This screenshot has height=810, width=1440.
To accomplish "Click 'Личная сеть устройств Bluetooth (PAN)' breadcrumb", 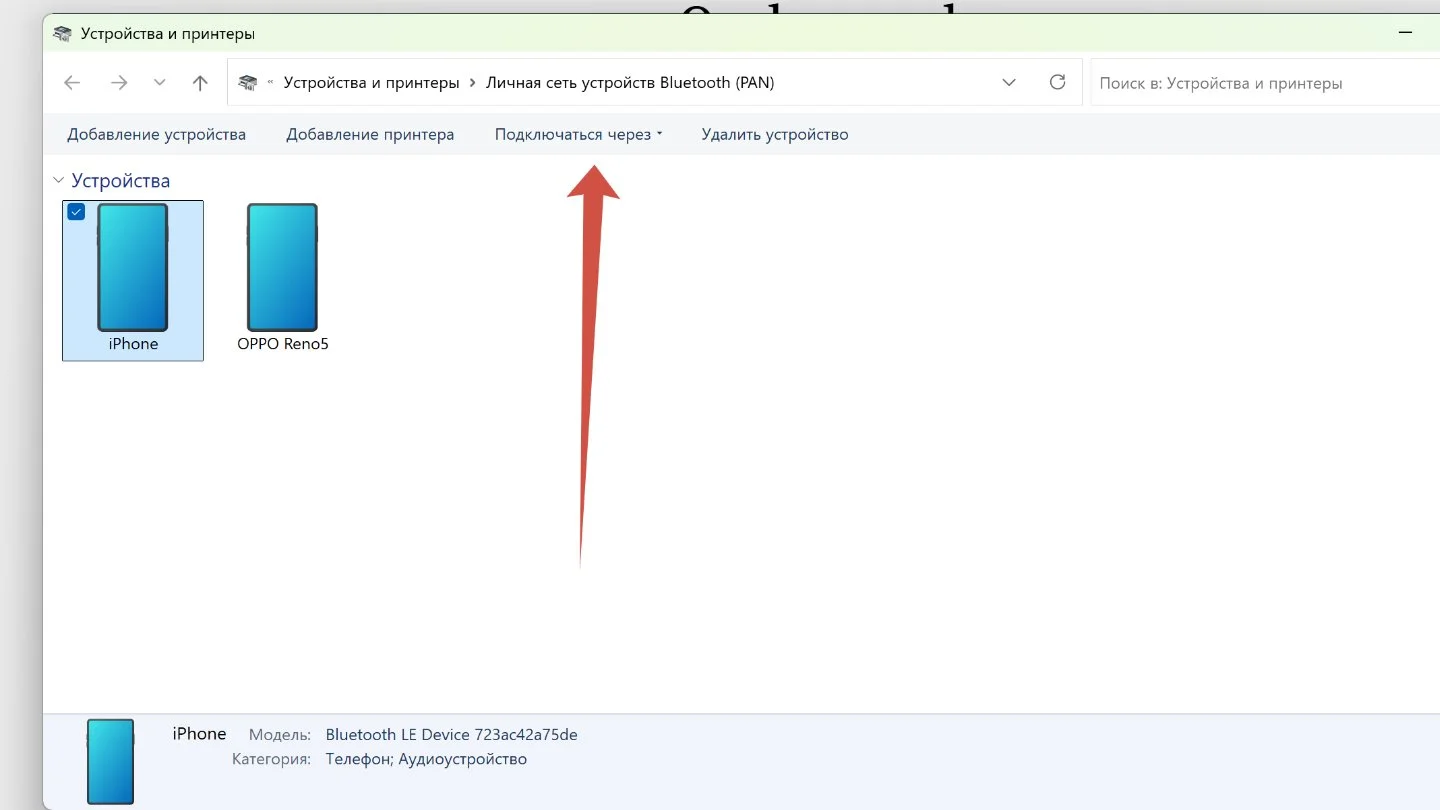I will coord(630,83).
